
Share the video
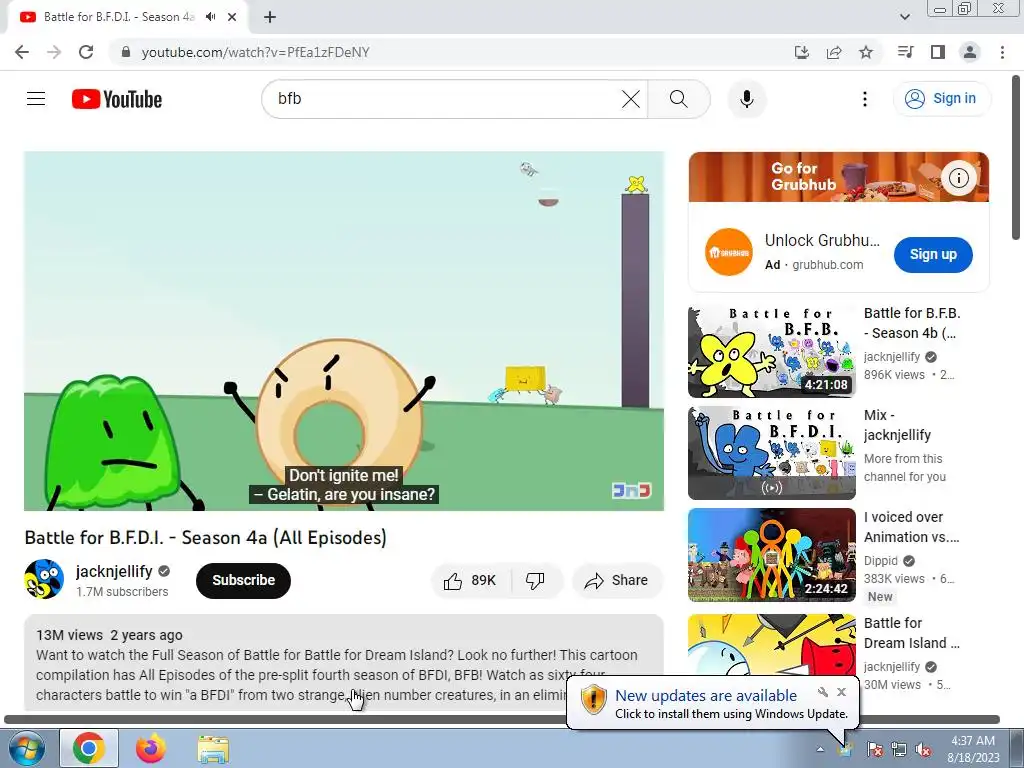617,581
